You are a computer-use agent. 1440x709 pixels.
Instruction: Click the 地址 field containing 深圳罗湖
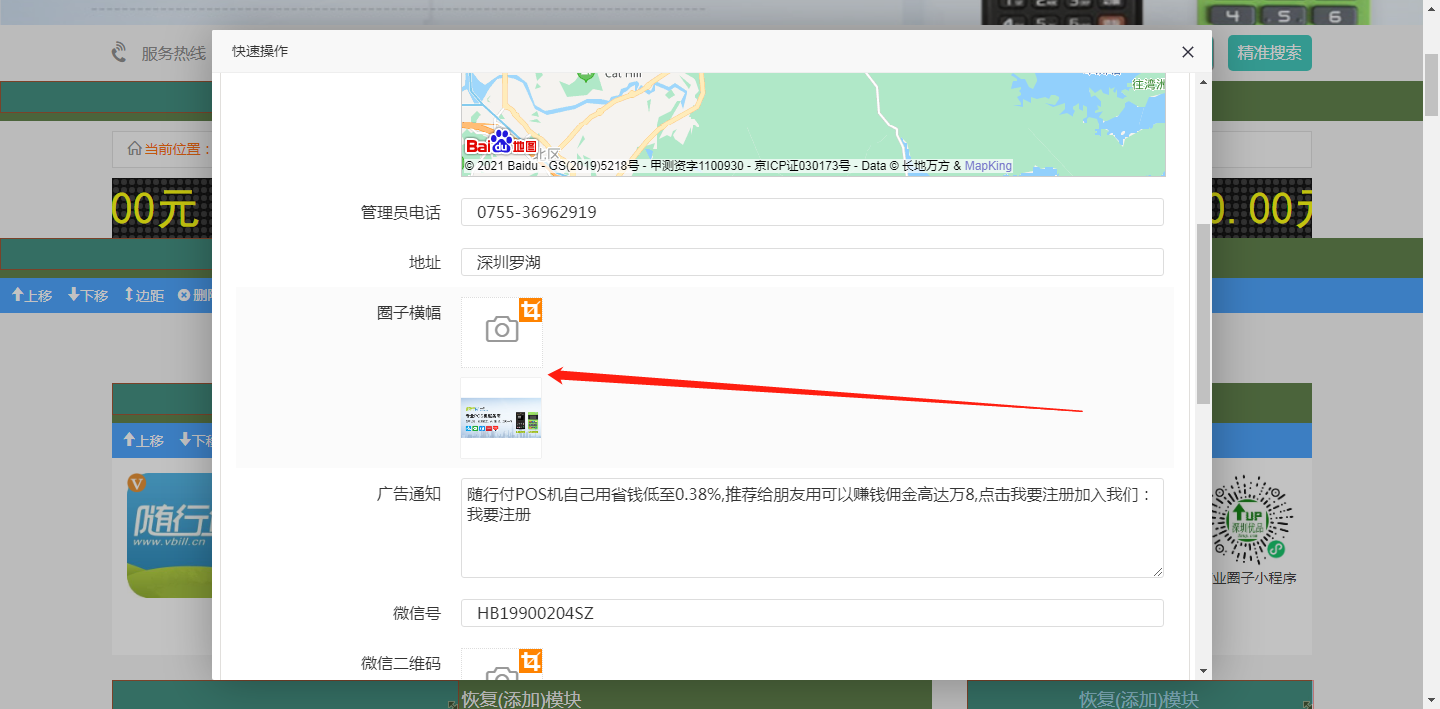812,262
